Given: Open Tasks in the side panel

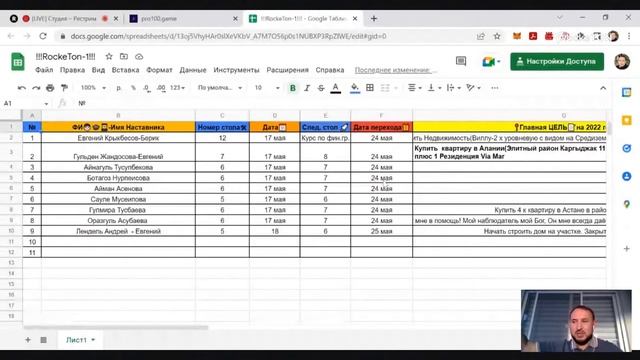Looking at the screenshot, I should 627,148.
